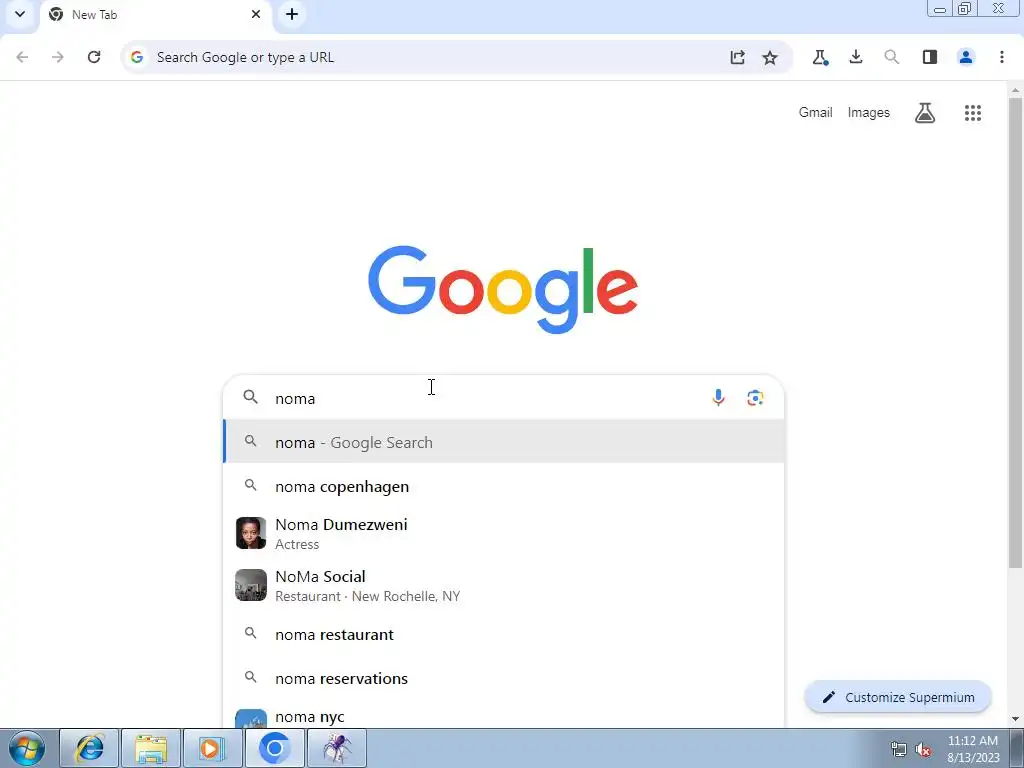Click the muted volume tray icon

point(923,750)
